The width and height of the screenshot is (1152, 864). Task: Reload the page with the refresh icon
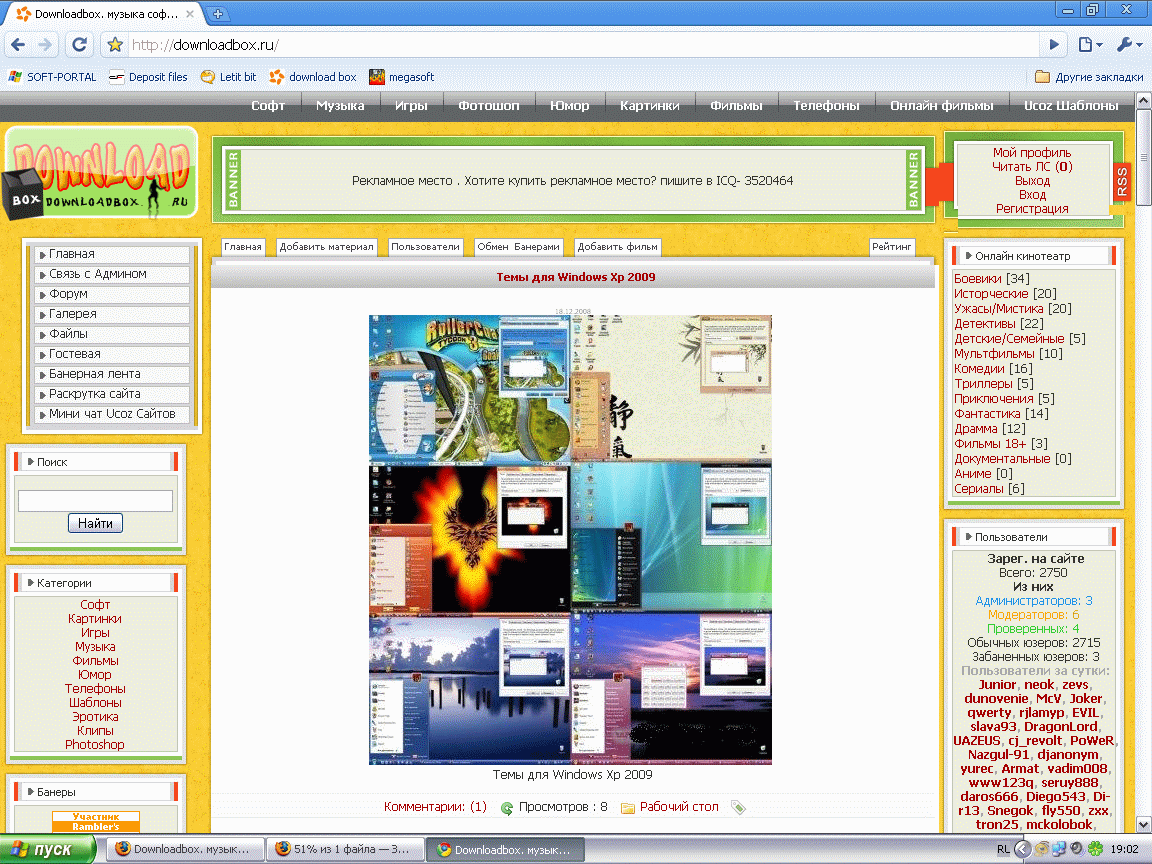tap(79, 45)
